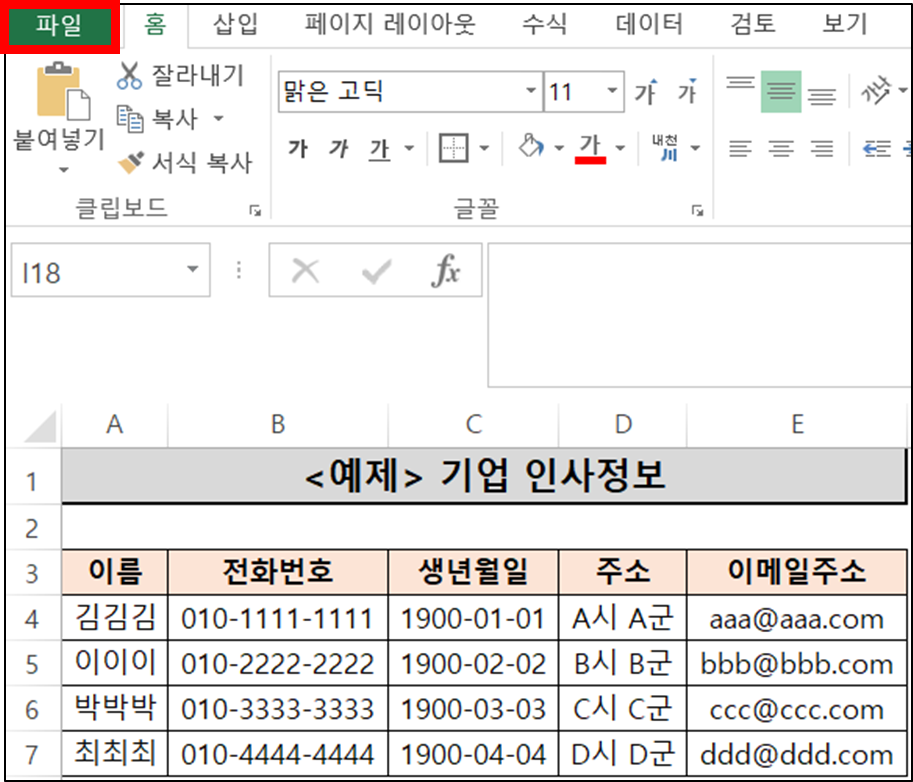Image resolution: width=913 pixels, height=782 pixels.
Task: Expand the fill color dropdown arrow
Action: 559,148
